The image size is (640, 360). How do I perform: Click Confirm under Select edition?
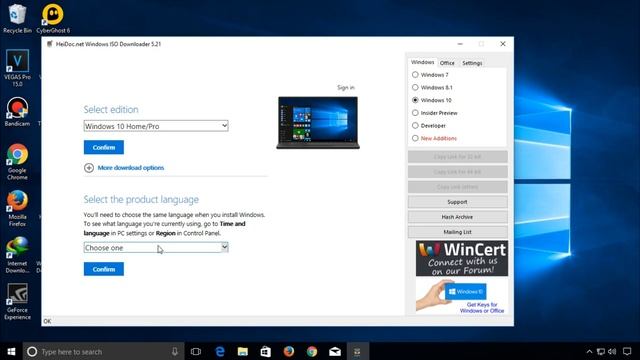tap(104, 147)
